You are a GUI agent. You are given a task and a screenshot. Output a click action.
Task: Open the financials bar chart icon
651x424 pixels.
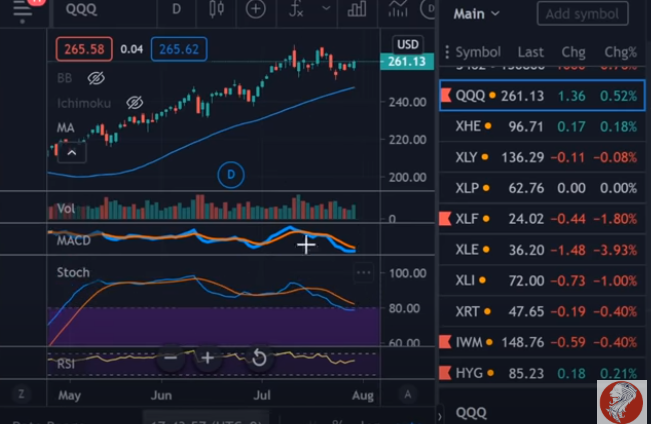pos(357,9)
